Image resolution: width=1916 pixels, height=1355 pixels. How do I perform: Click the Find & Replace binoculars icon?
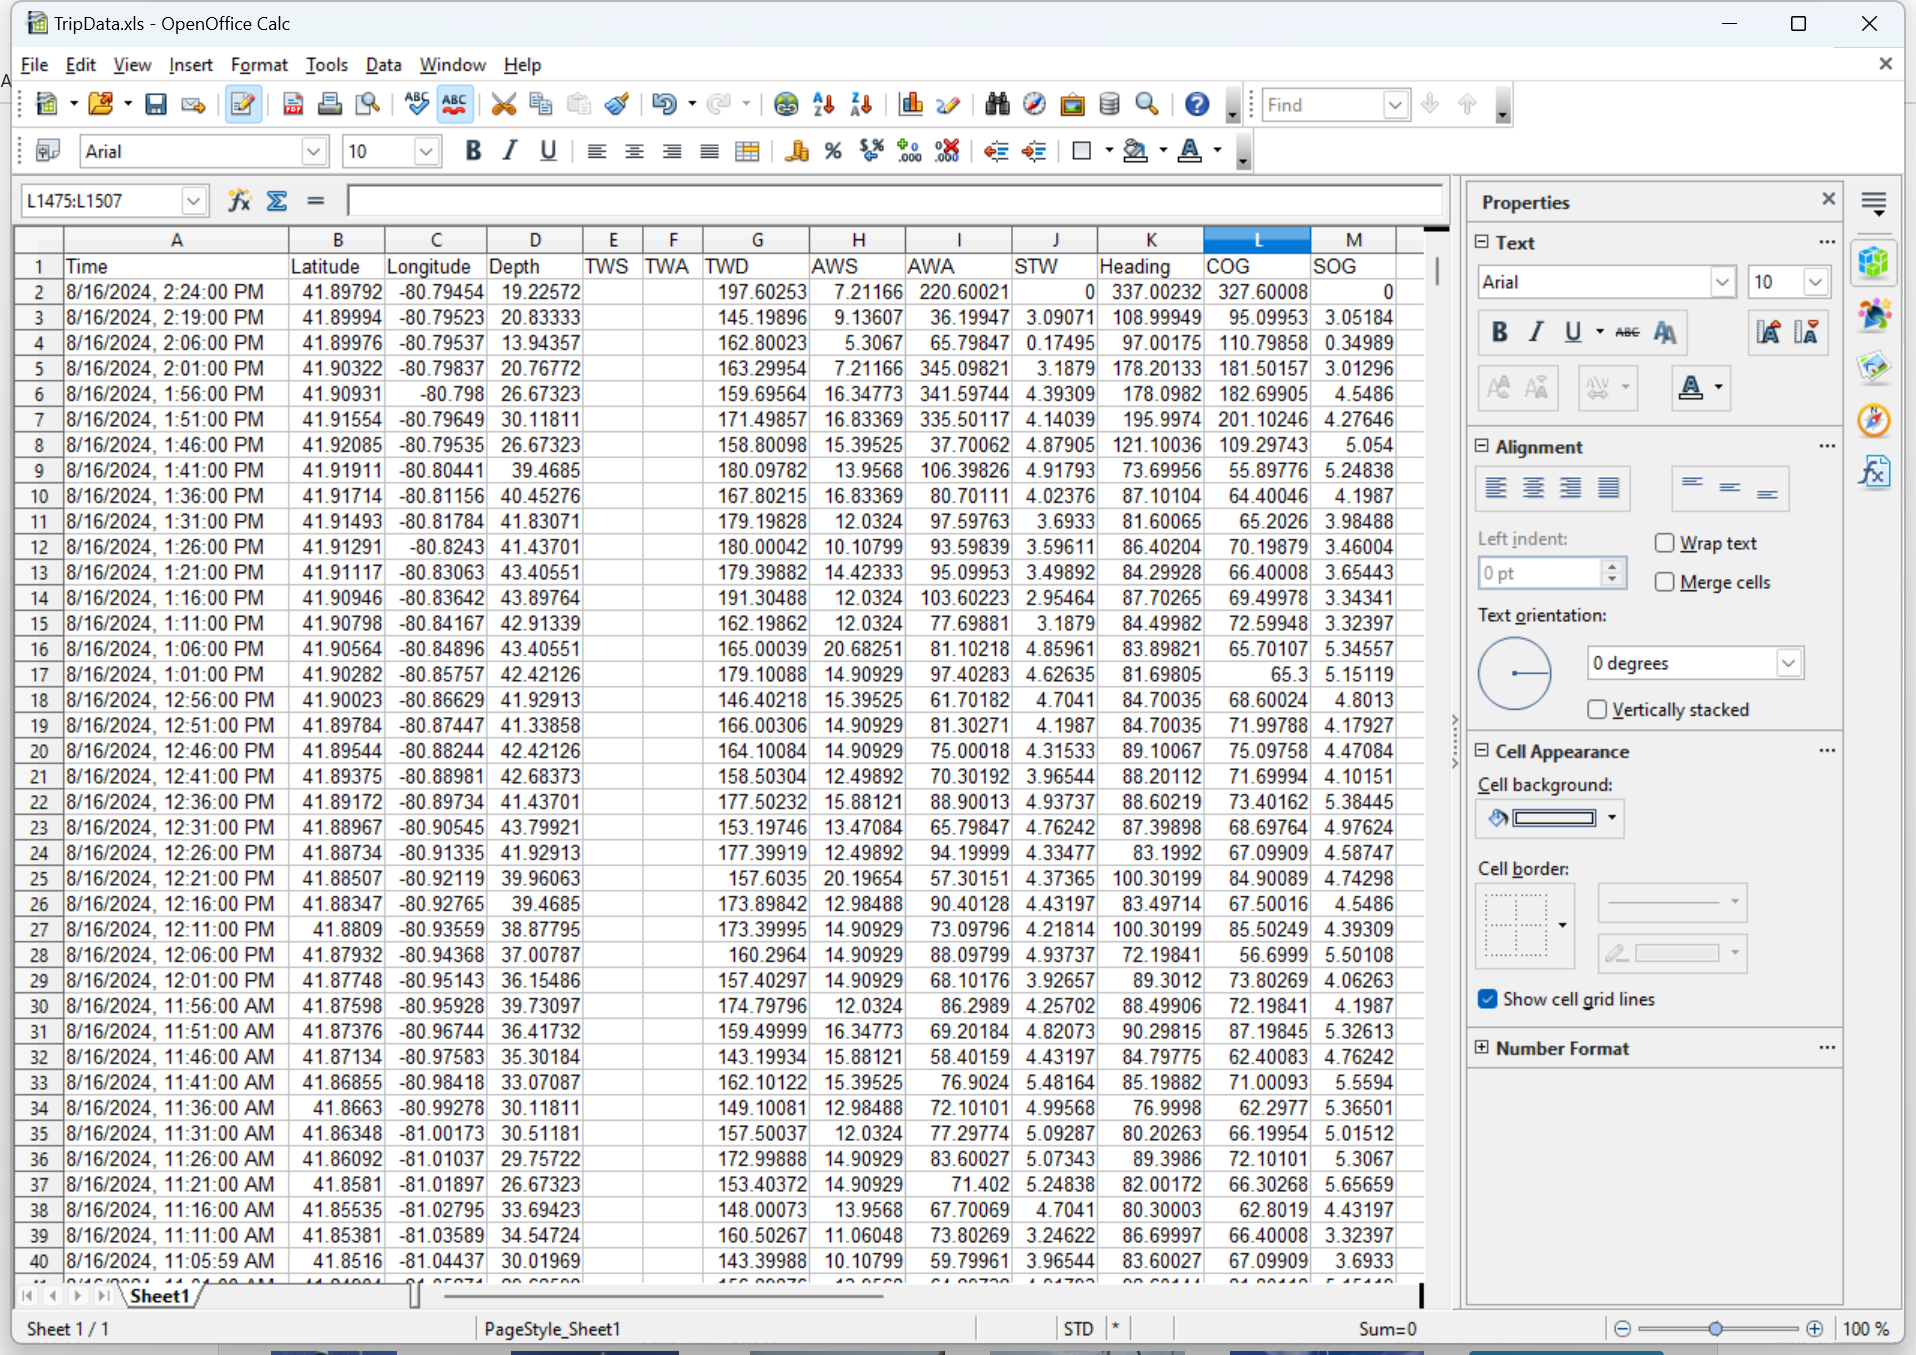click(x=997, y=104)
